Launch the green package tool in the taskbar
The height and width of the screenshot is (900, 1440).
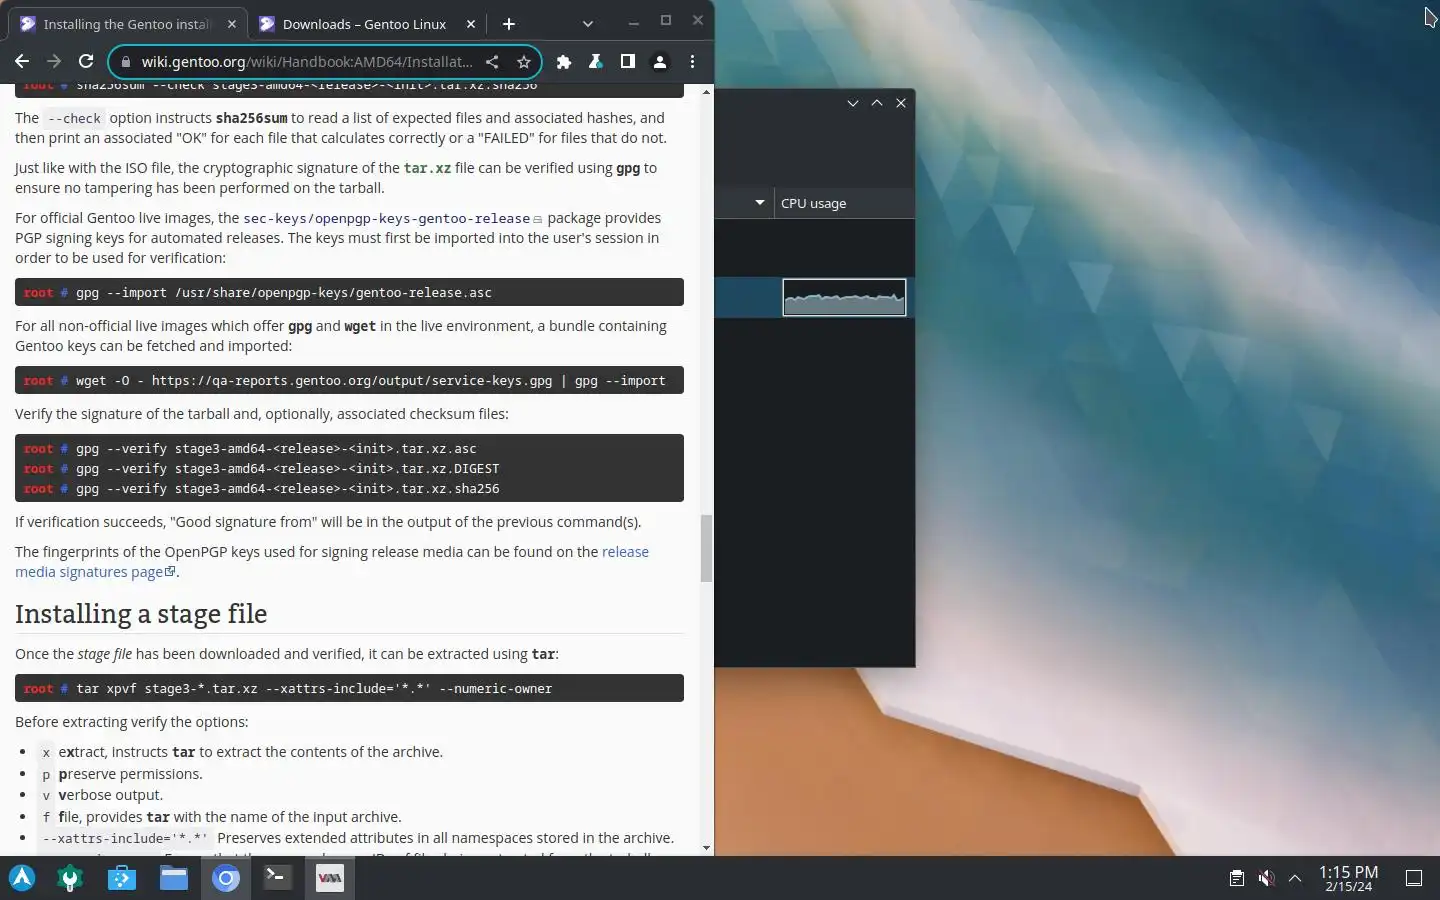pos(70,878)
